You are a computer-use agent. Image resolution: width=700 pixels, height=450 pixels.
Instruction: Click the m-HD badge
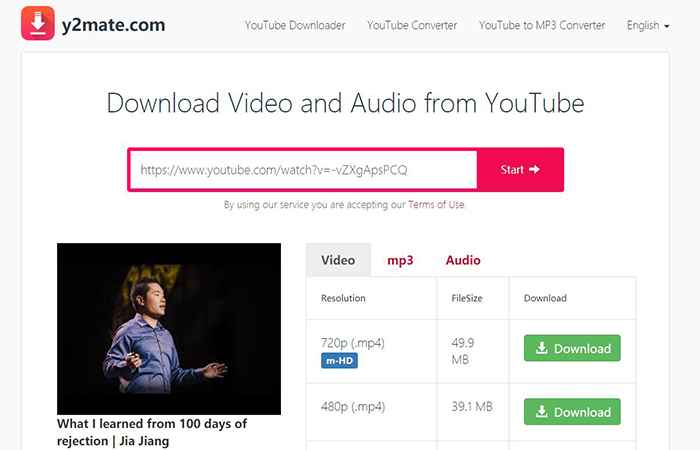coord(339,360)
